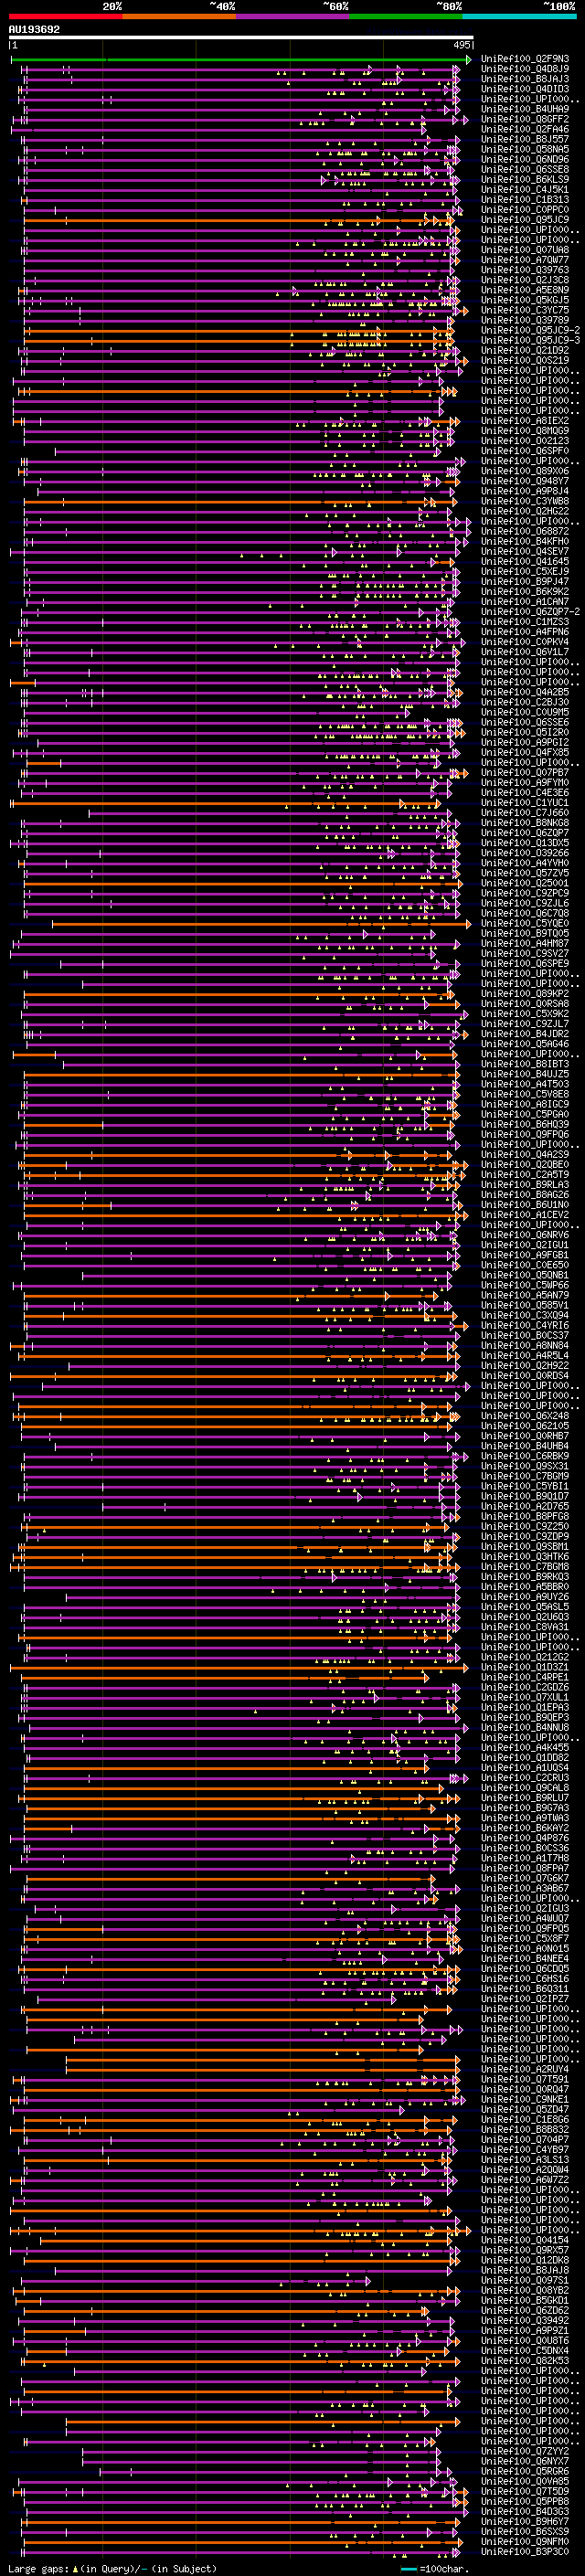Click hit label UniRef100_B4UHA9
The image size is (585, 2576).
(x=525, y=109)
